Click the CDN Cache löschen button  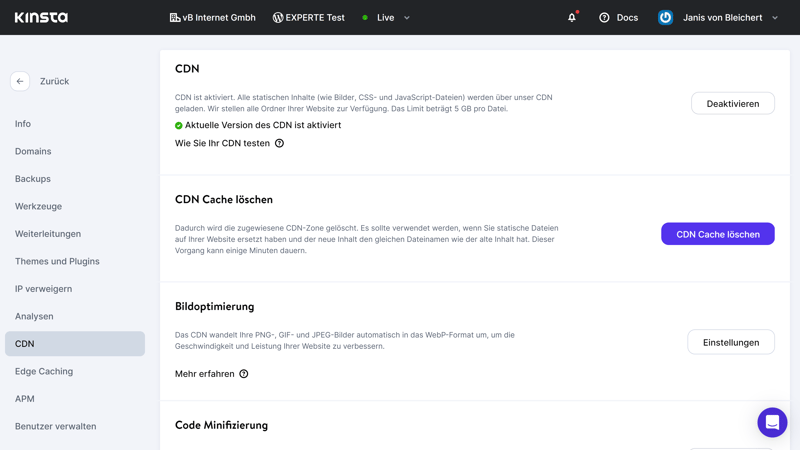pyautogui.click(x=717, y=234)
